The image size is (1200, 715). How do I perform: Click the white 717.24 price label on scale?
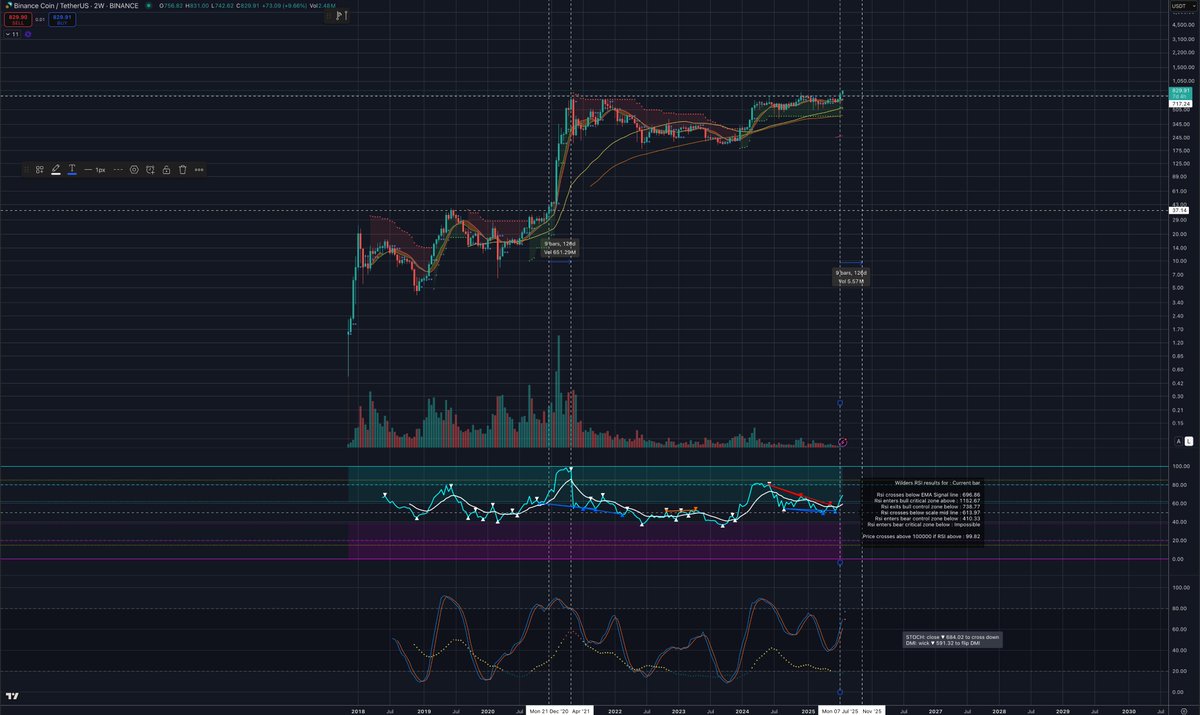[1180, 103]
